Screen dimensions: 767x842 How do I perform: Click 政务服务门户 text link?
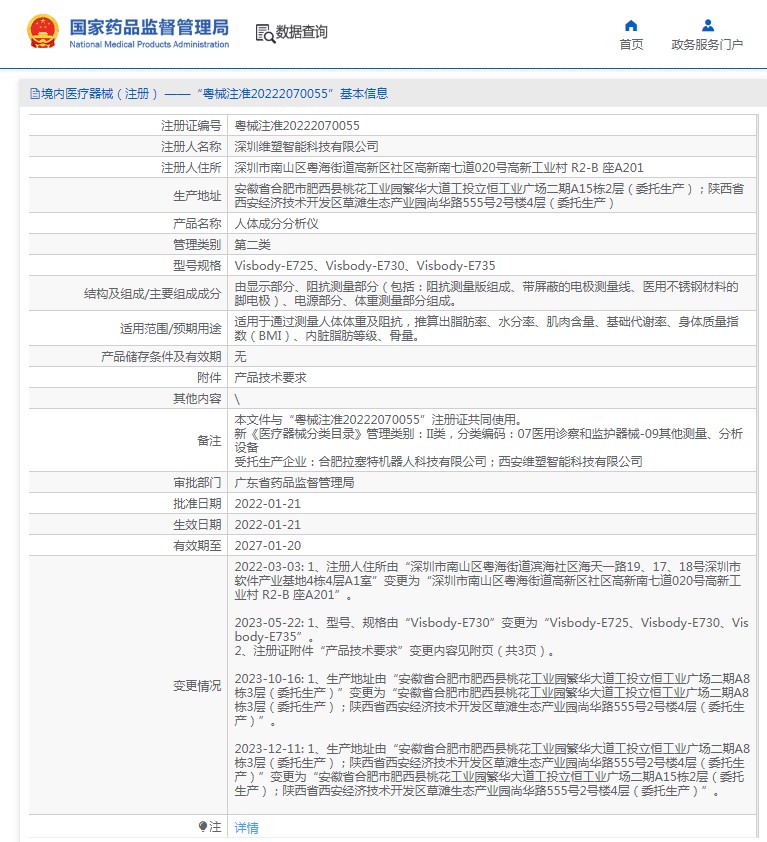point(707,45)
